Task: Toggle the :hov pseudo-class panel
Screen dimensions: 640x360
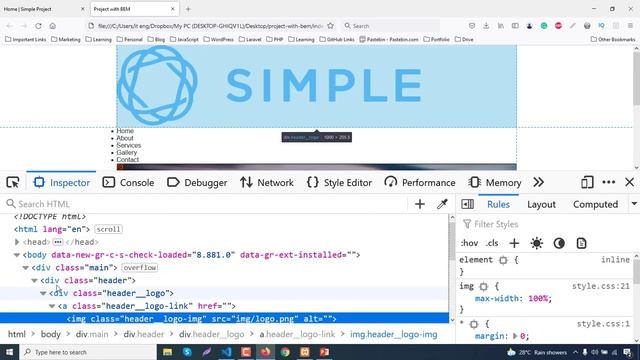Action: [x=469, y=243]
